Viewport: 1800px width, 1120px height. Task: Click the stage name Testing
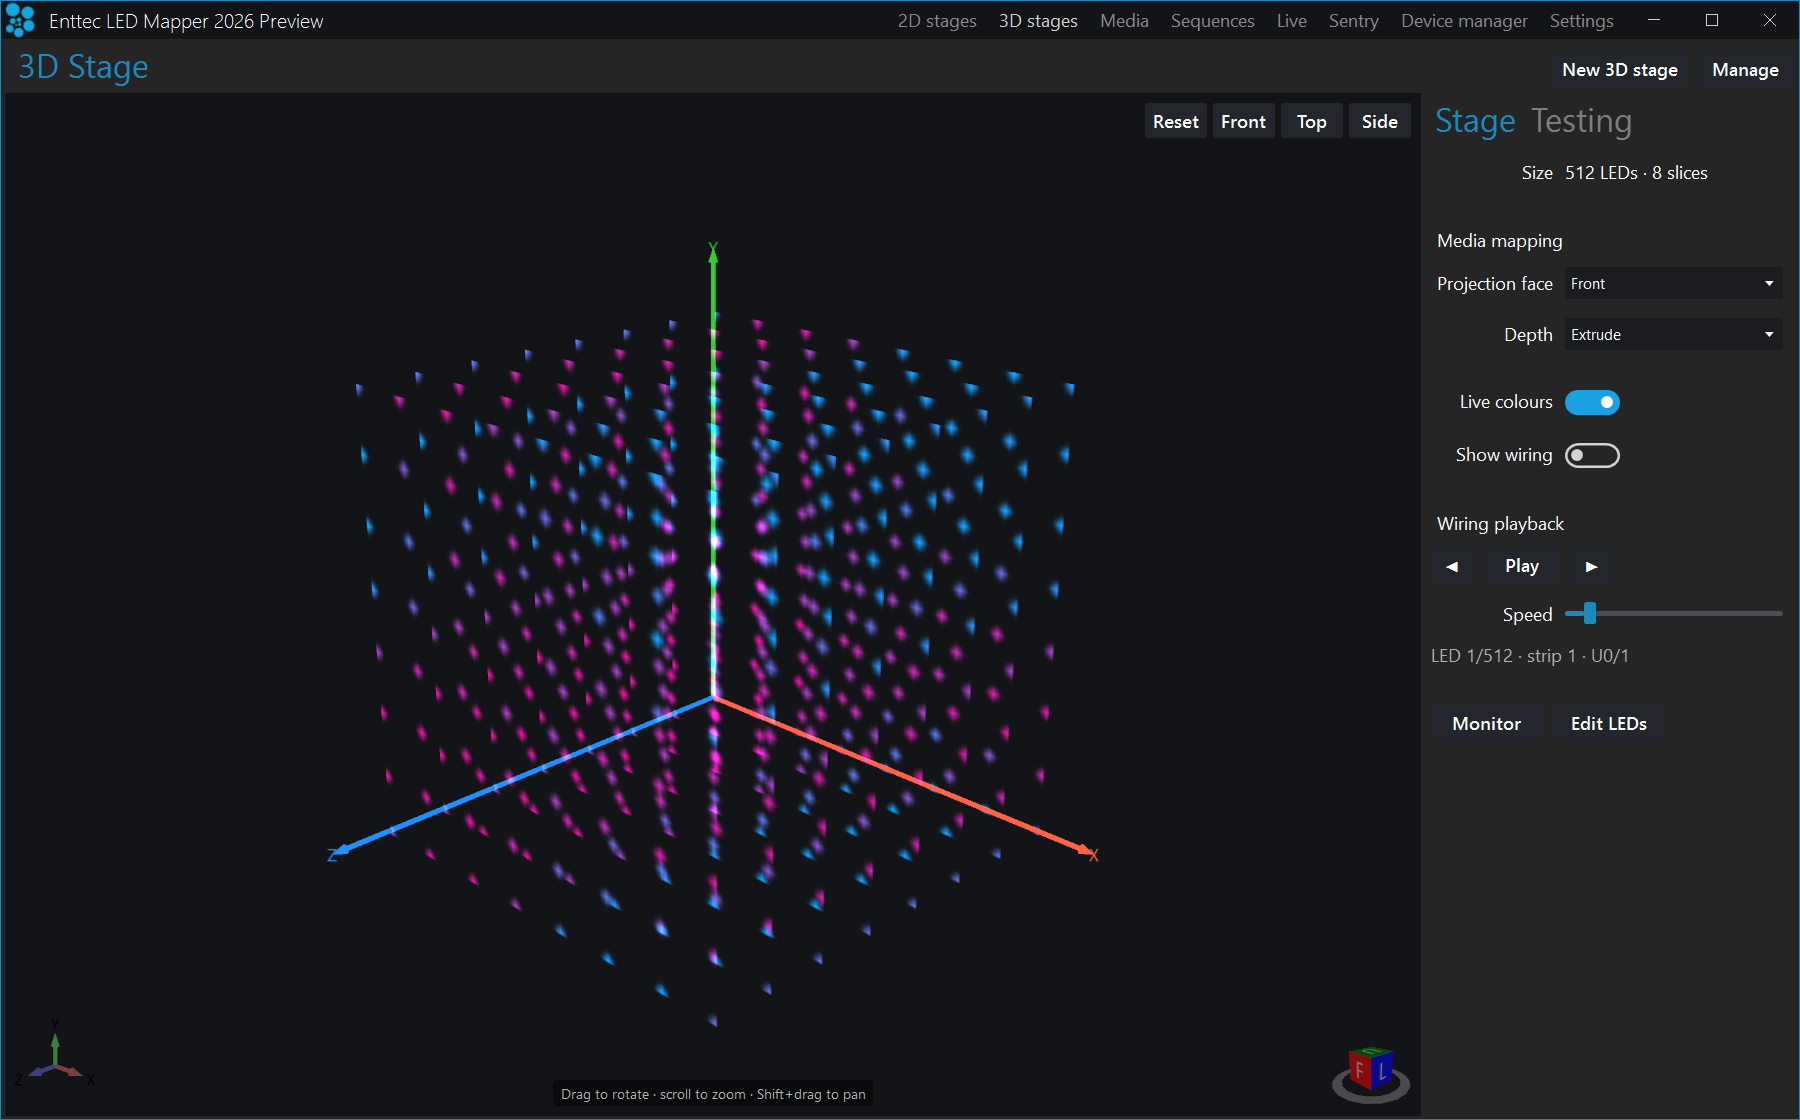(1581, 121)
